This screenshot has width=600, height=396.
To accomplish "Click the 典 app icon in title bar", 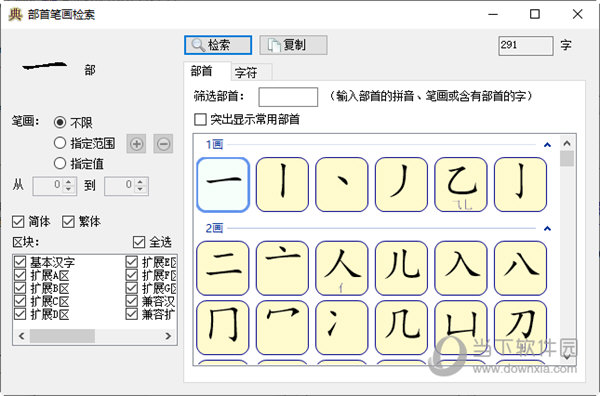I will [15, 15].
